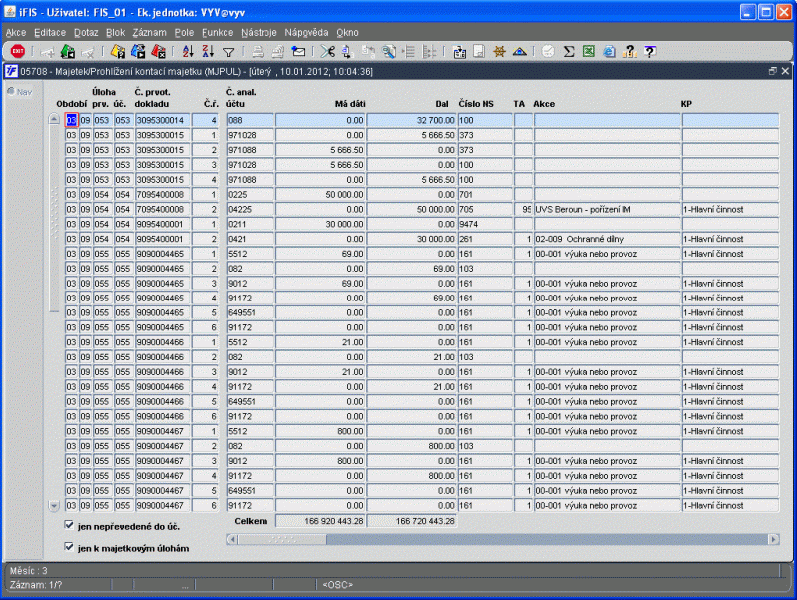The height and width of the screenshot is (600, 797).
Task: Click the Číslo NS cell showing 705
Action: point(485,209)
